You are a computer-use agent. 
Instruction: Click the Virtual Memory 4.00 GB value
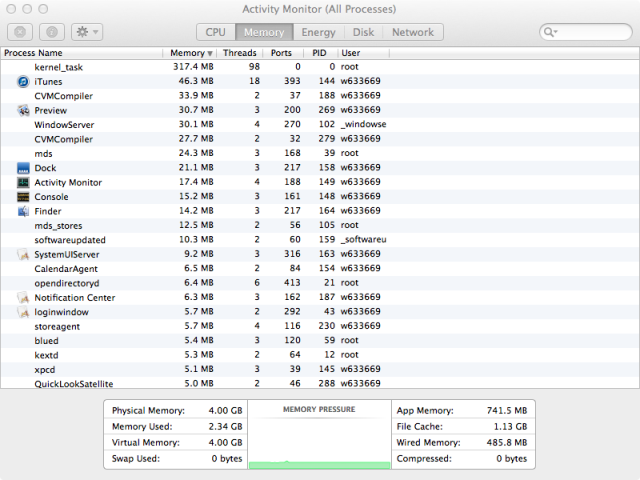point(225,442)
